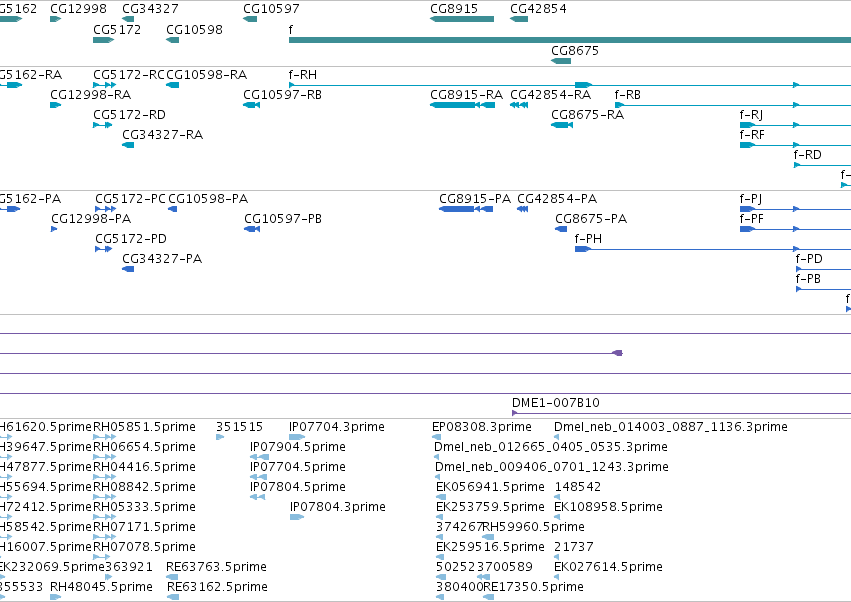Select the gene label "CG12998"
This screenshot has width=851, height=602.
click(78, 9)
